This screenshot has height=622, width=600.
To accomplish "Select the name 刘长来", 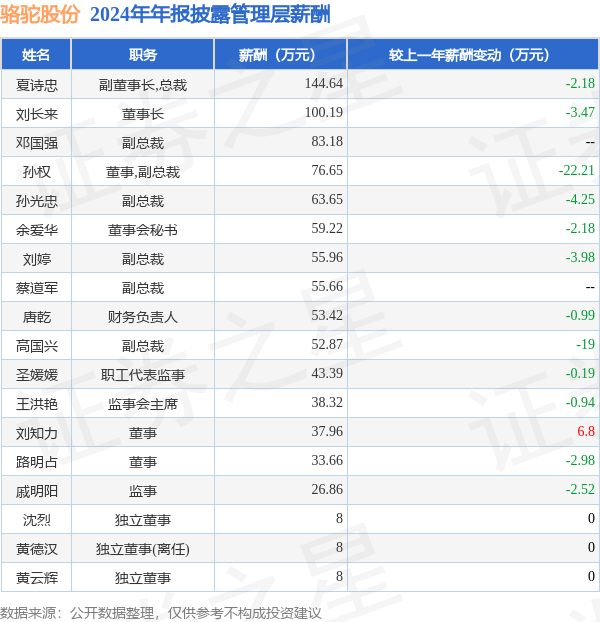I will coord(37,114).
